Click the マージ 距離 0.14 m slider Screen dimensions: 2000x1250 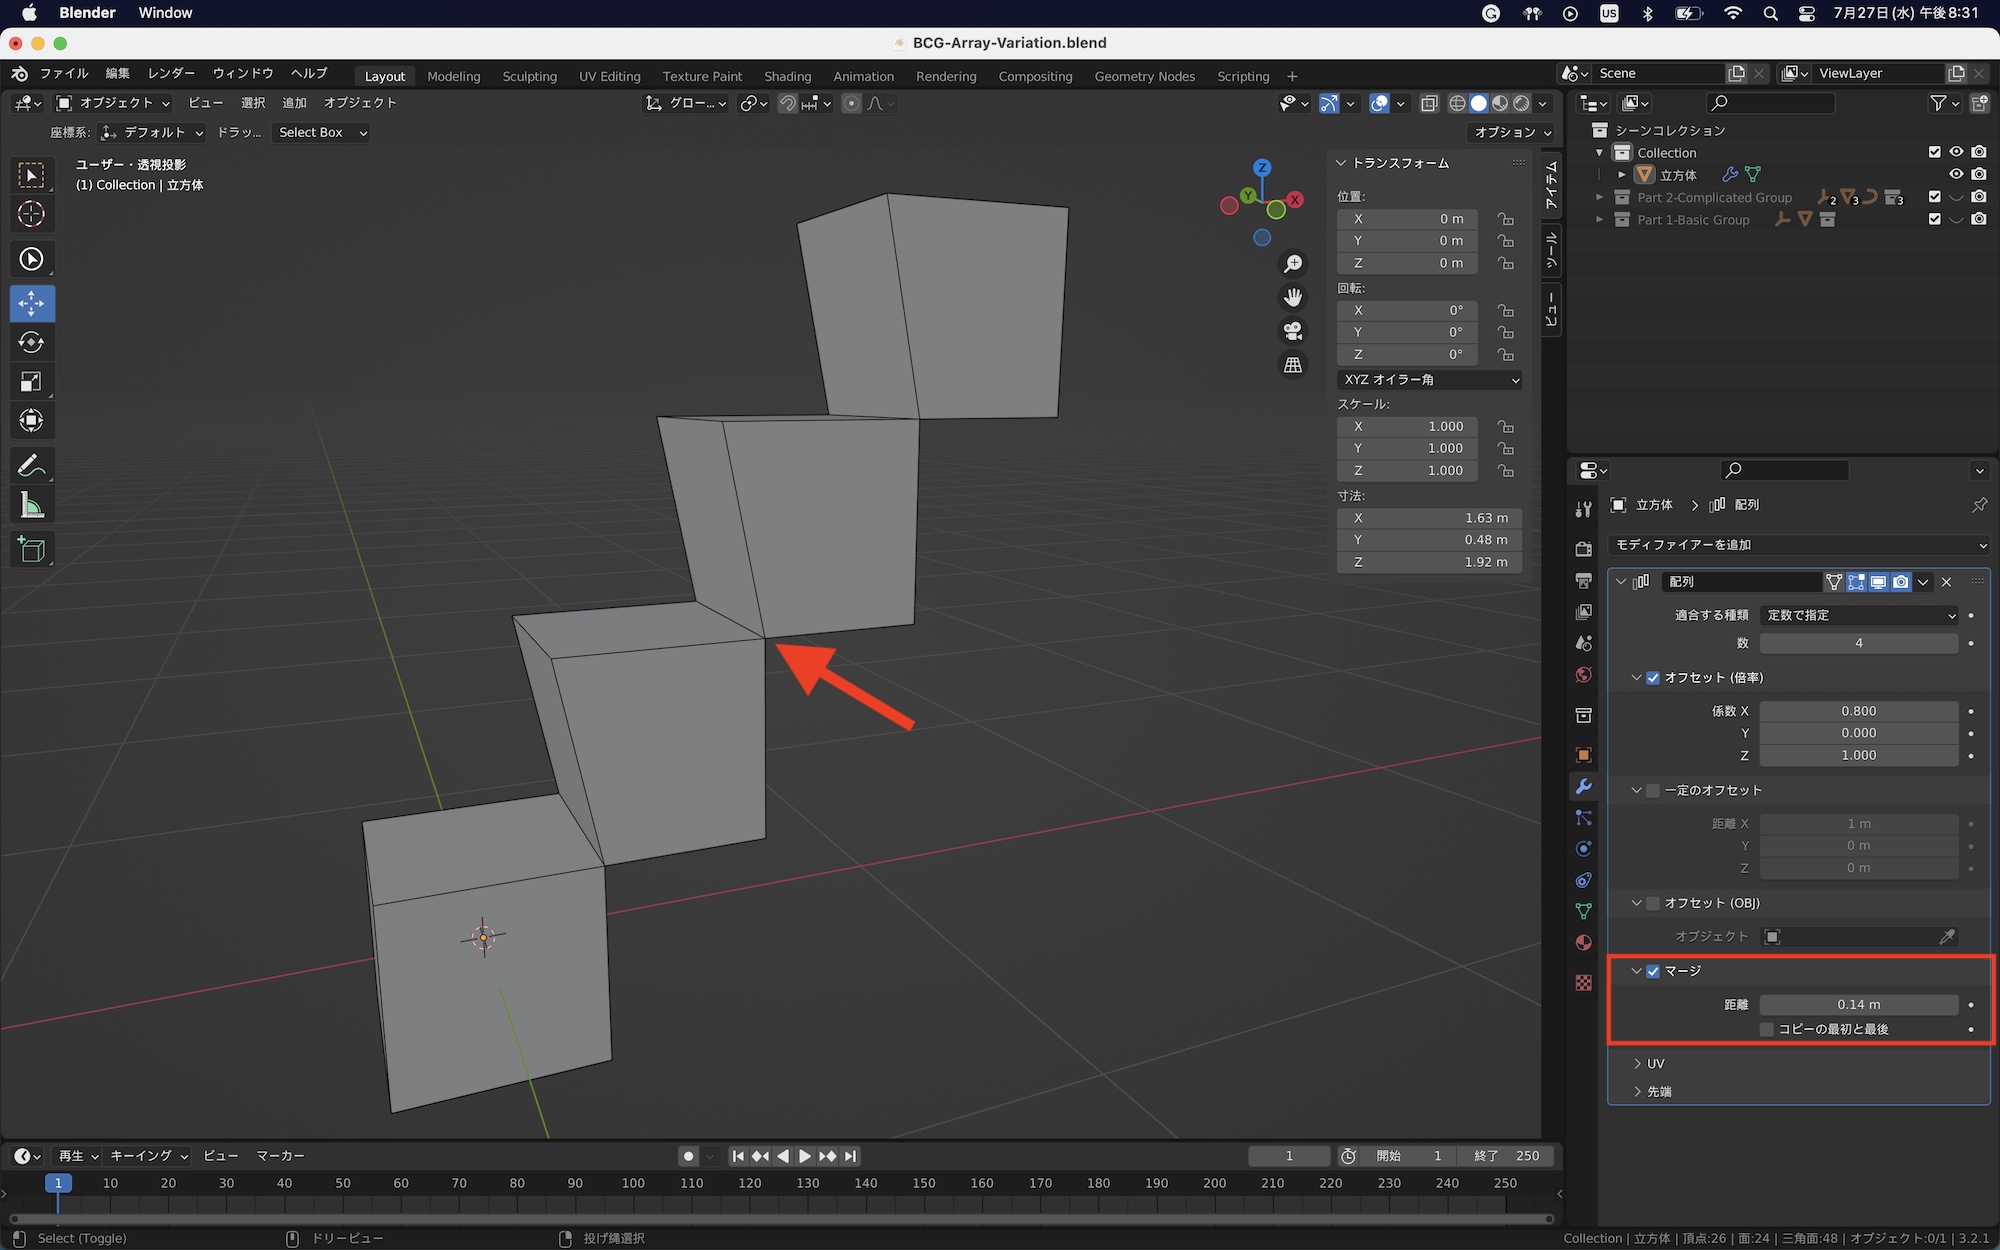pos(1858,1004)
